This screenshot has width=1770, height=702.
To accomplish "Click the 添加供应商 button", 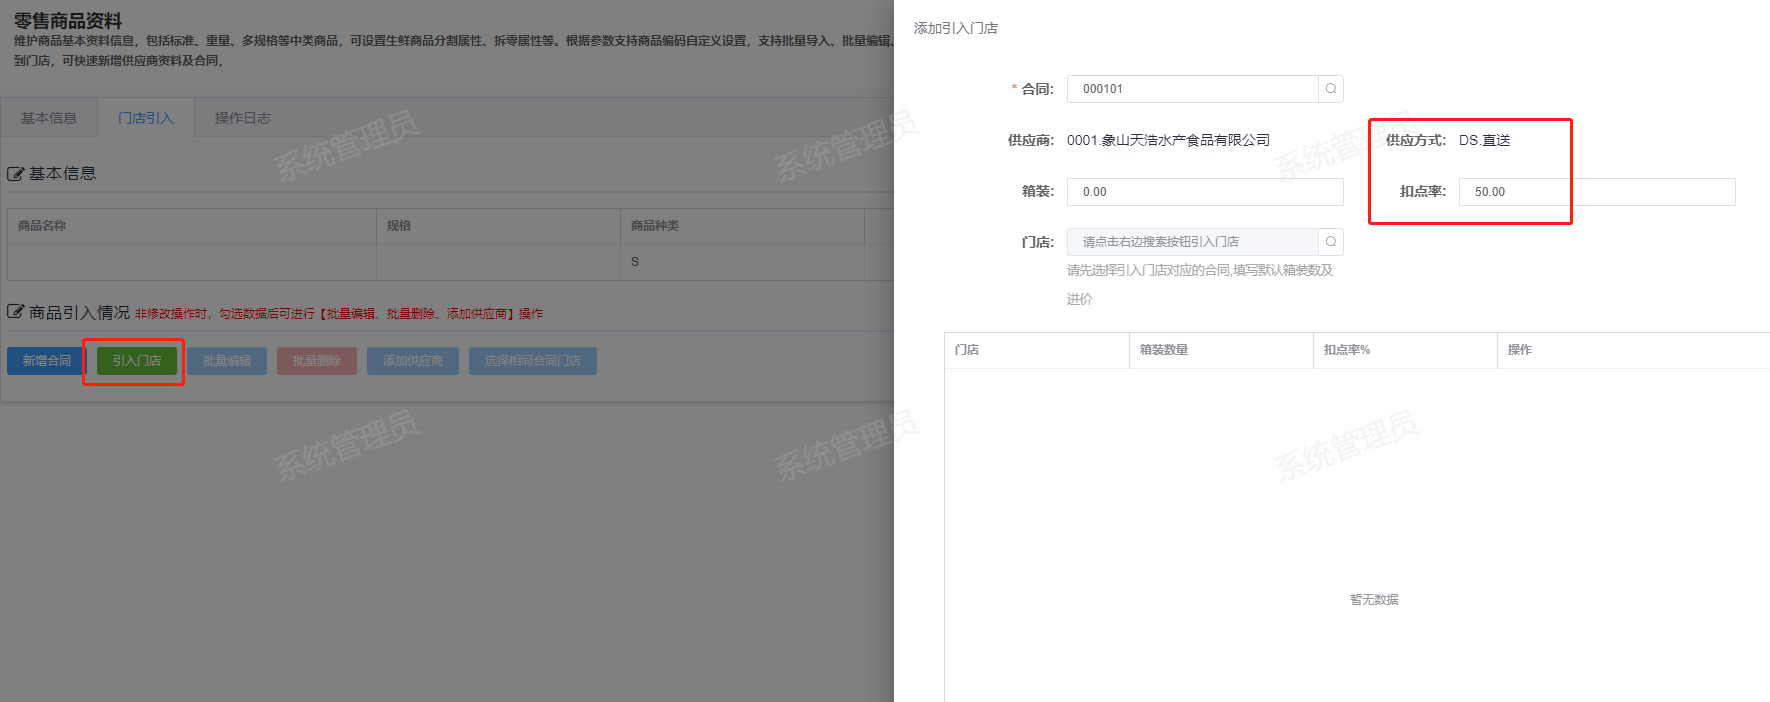I will [413, 361].
